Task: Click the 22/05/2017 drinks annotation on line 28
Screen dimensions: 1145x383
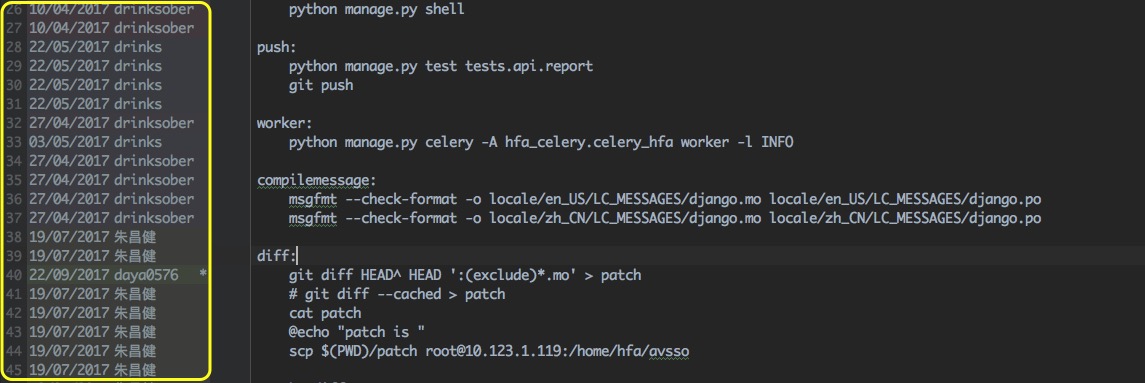Action: click(x=96, y=47)
